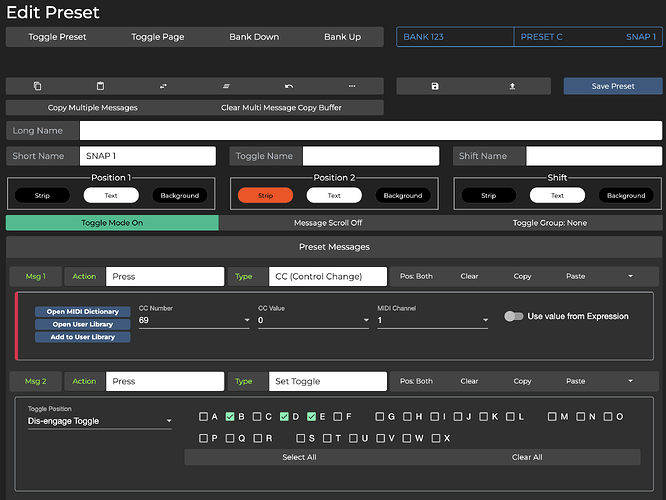Open the CC Number dropdown
Screen dimensions: 666x500
click(193, 321)
